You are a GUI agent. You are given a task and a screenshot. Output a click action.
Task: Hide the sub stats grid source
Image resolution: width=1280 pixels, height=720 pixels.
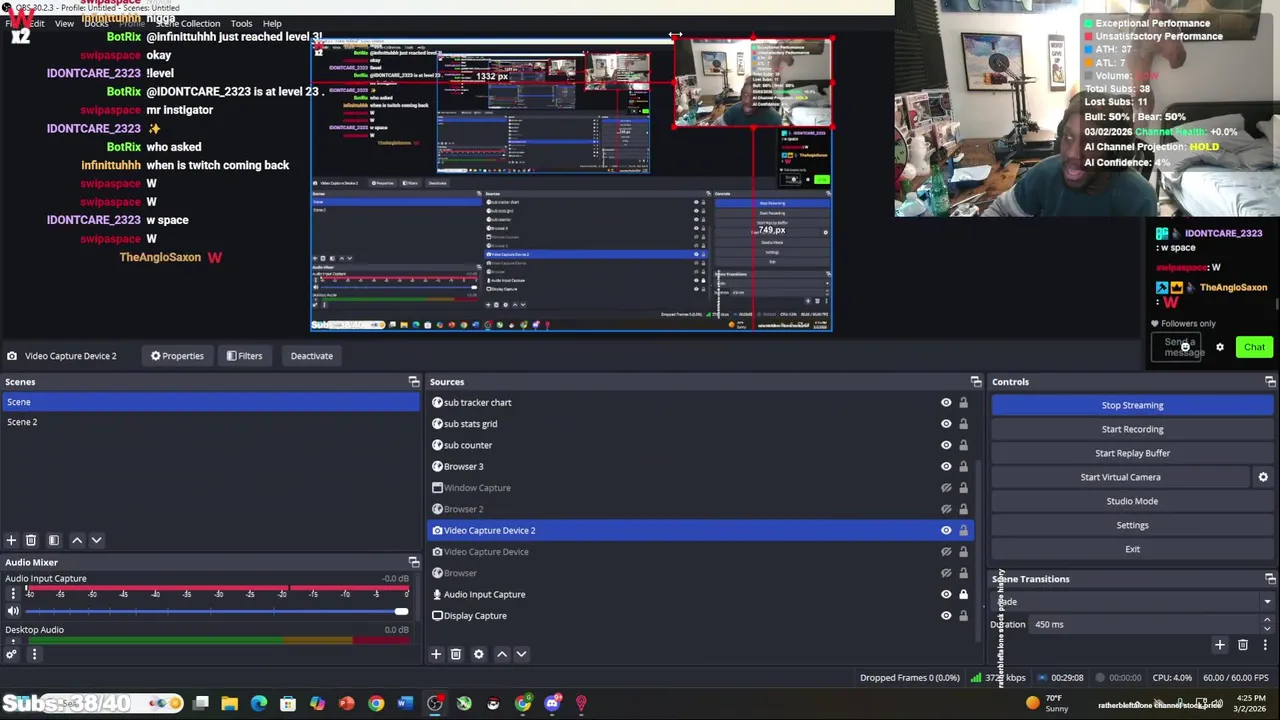click(x=946, y=424)
